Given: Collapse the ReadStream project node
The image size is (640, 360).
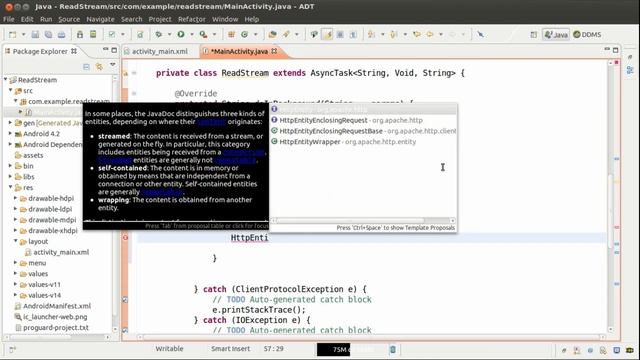Looking at the screenshot, I should (6, 80).
